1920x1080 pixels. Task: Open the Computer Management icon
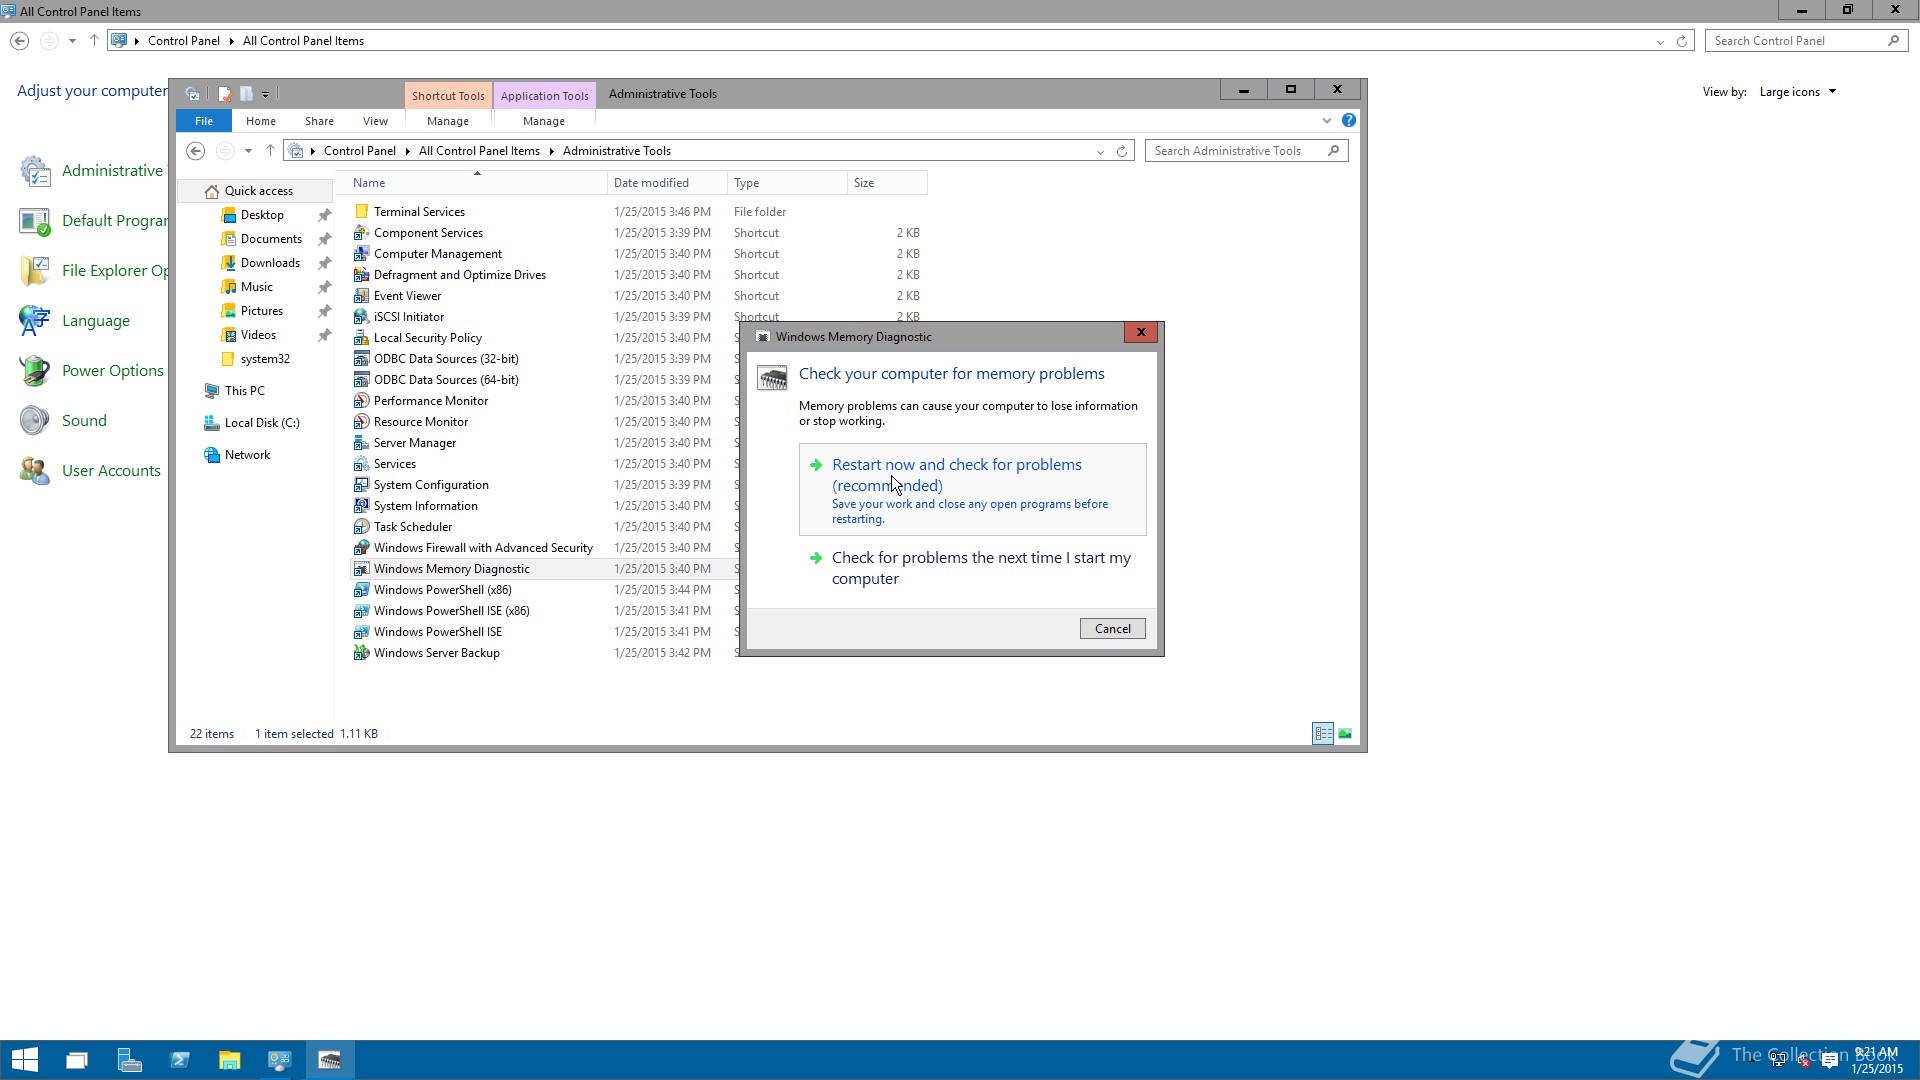pos(361,254)
